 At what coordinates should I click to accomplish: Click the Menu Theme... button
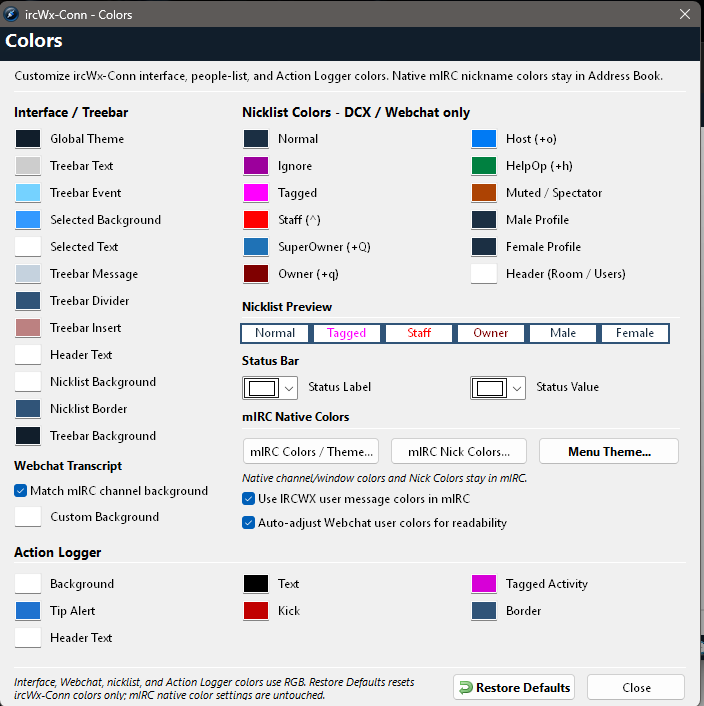point(609,451)
